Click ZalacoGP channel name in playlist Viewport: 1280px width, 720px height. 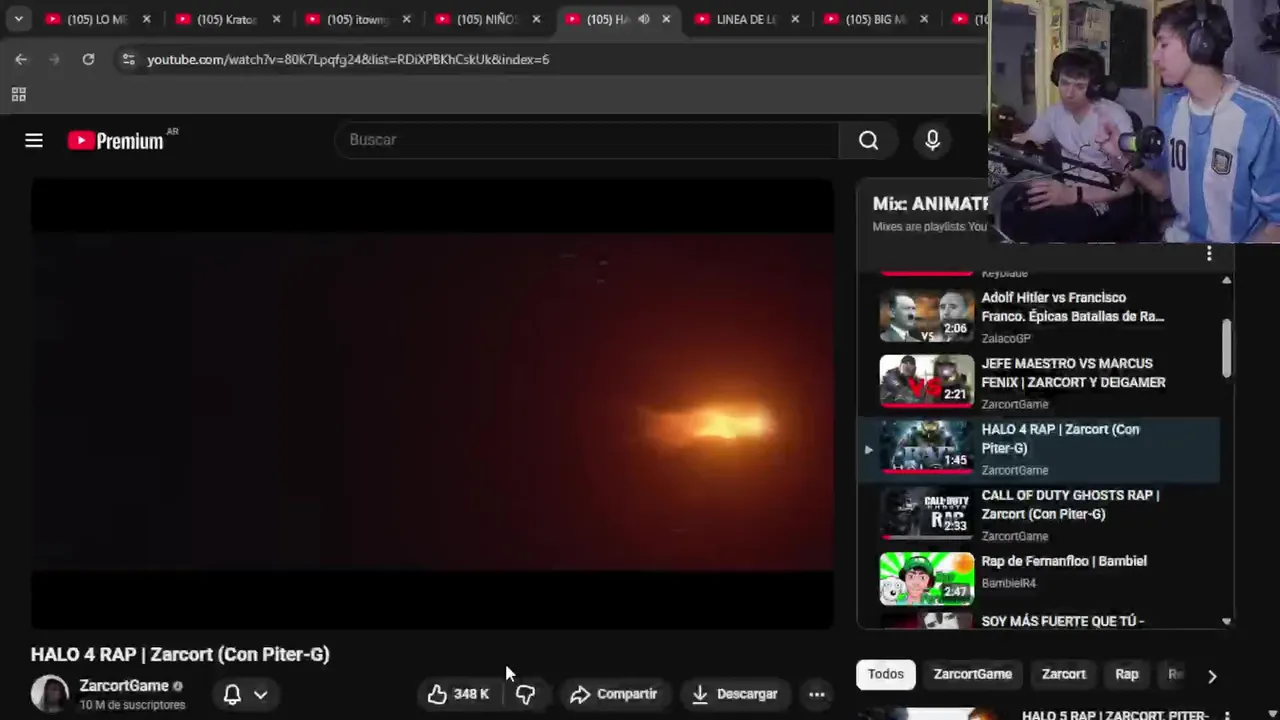pos(1006,338)
